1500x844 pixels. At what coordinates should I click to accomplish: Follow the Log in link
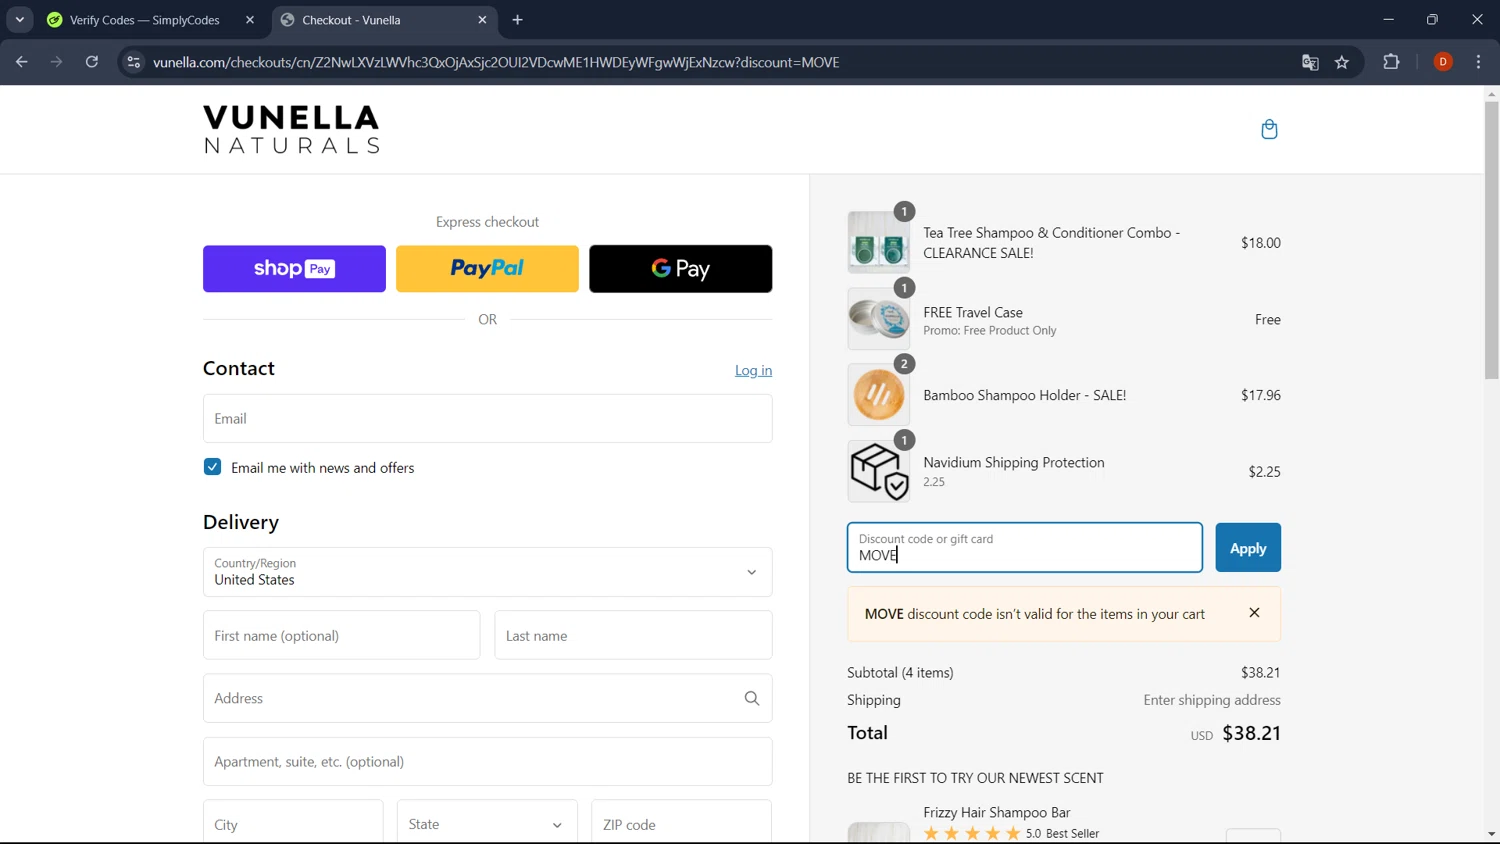[x=753, y=370]
